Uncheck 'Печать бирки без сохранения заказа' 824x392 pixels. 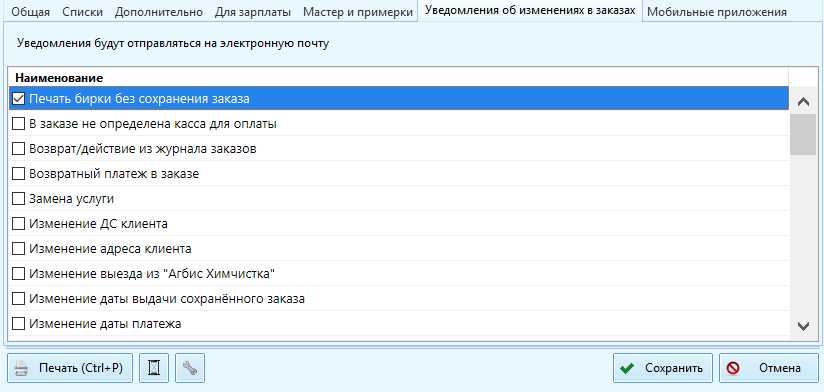pos(18,98)
